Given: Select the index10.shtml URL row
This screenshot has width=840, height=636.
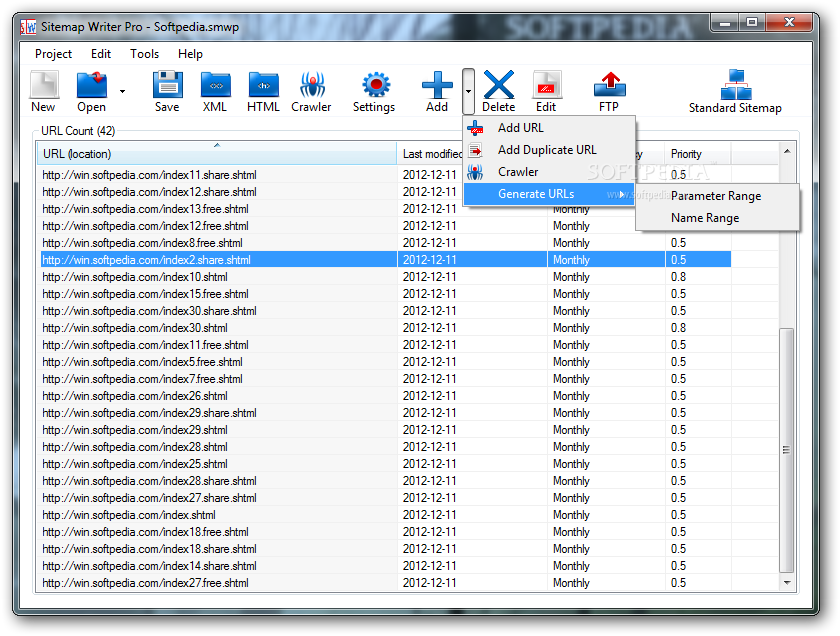Looking at the screenshot, I should tap(386, 277).
